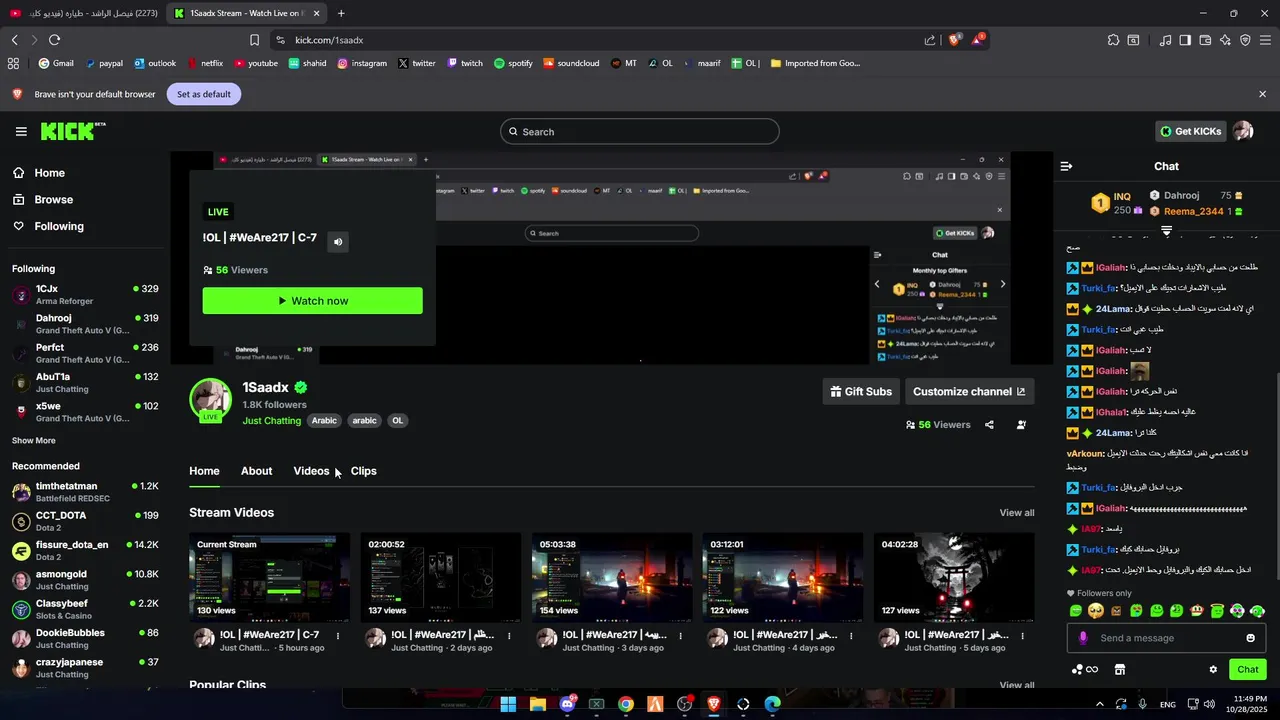Open options menu for the 4 days ago video
The image size is (1280, 720).
point(851,636)
